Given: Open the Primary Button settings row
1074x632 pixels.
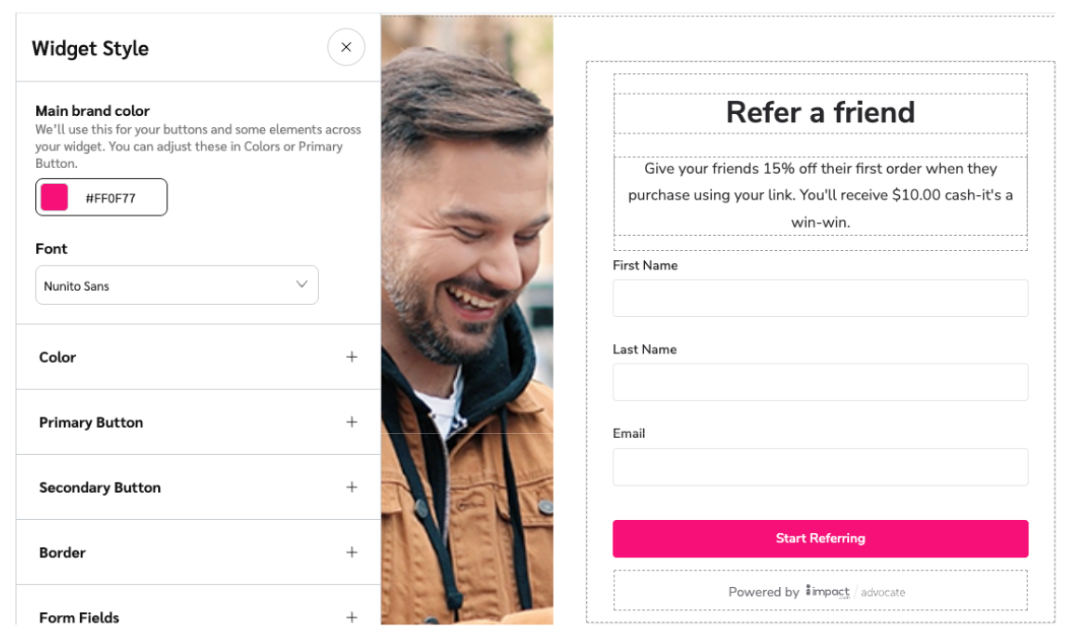Looking at the screenshot, I should [x=198, y=422].
